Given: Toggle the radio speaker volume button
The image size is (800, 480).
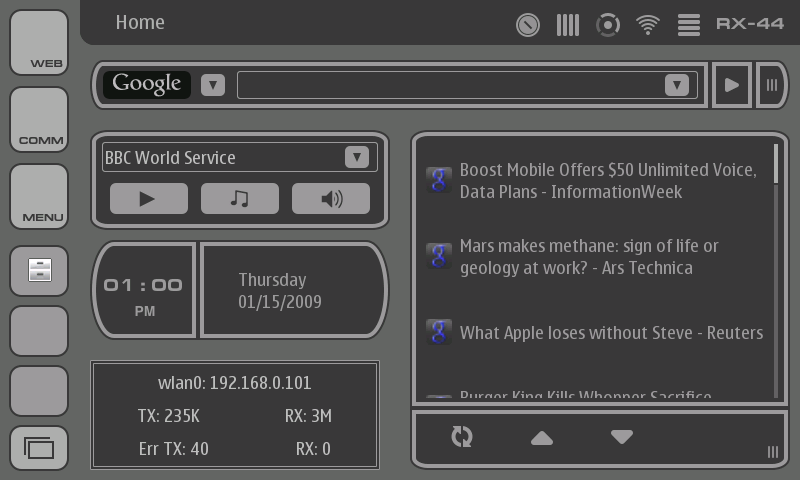Looking at the screenshot, I should click(x=331, y=199).
